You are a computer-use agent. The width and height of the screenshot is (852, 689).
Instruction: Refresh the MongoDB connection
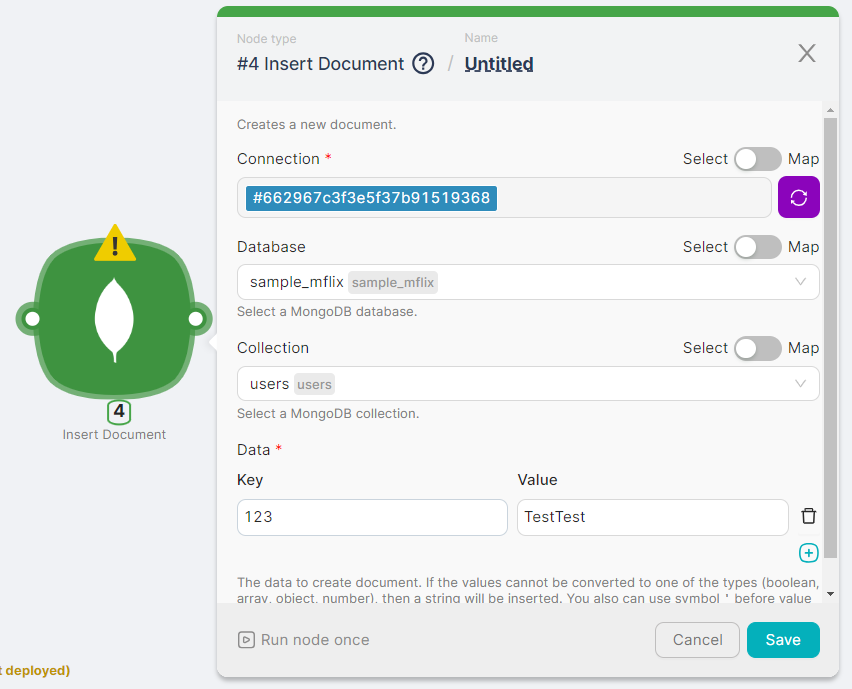798,197
